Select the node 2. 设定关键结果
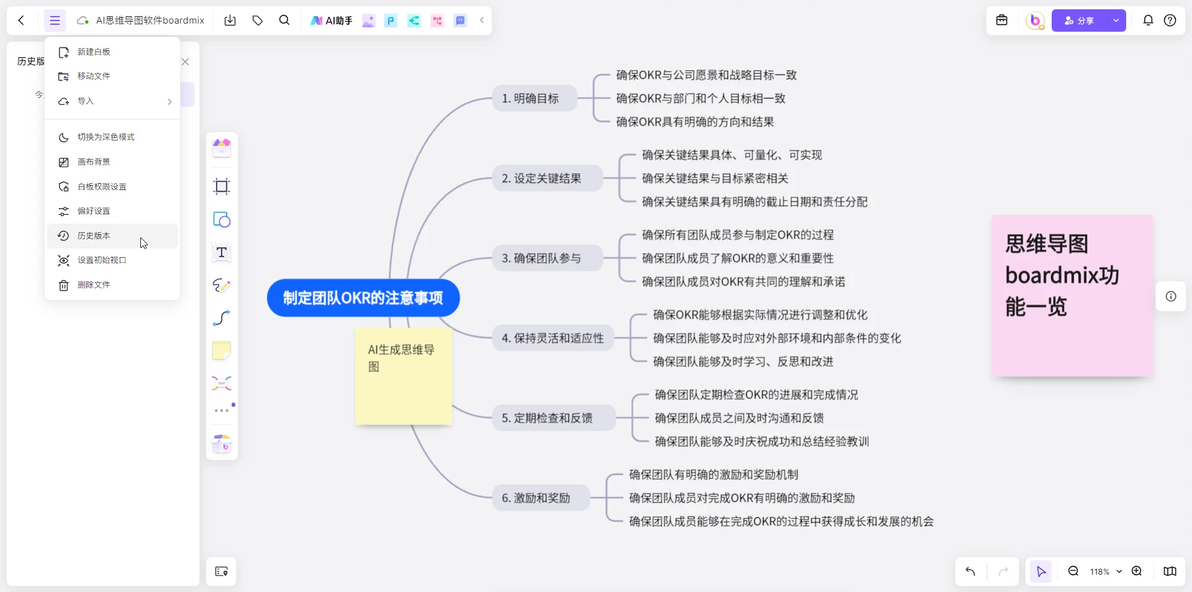The width and height of the screenshot is (1192, 592). click(x=547, y=179)
